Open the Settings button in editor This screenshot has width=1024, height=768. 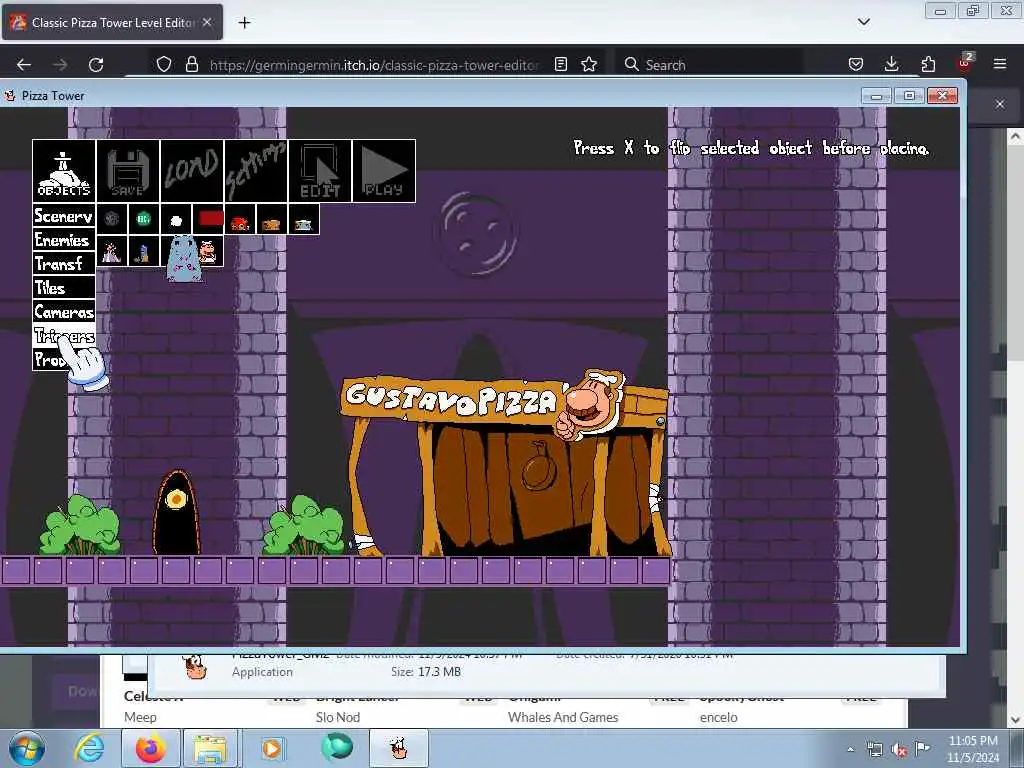point(256,170)
